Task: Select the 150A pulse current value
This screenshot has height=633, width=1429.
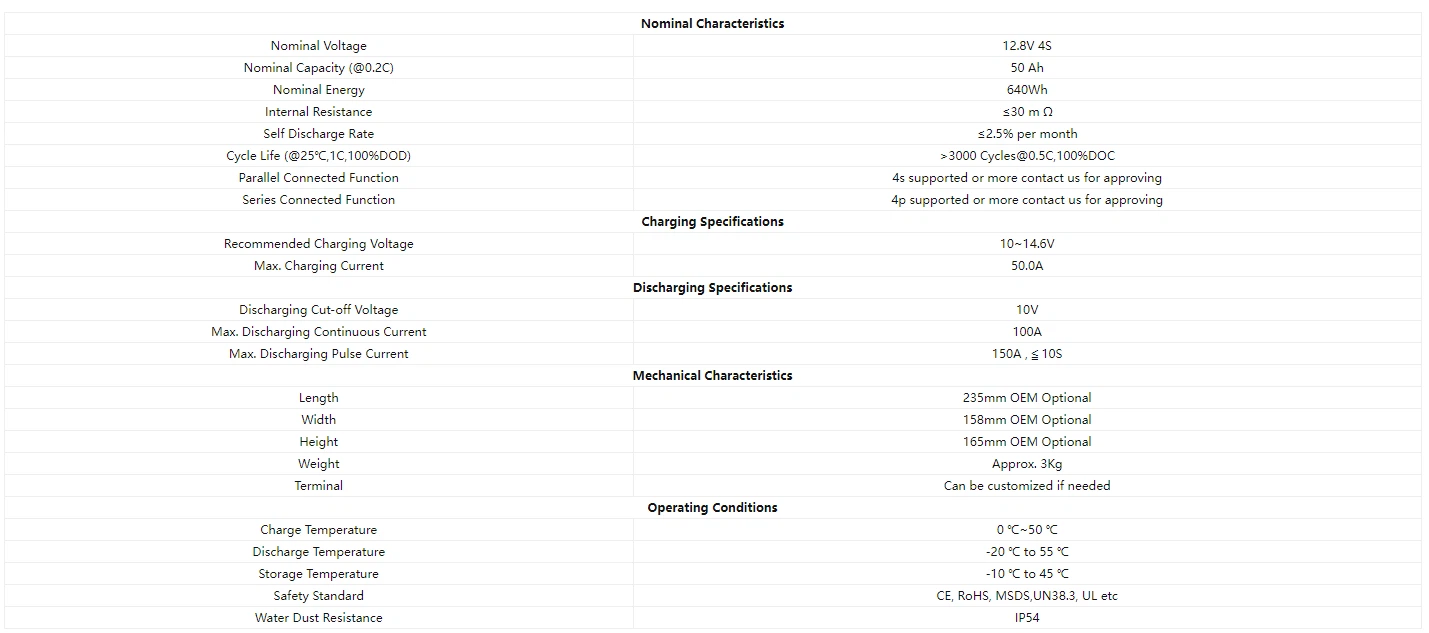Action: coord(1027,354)
